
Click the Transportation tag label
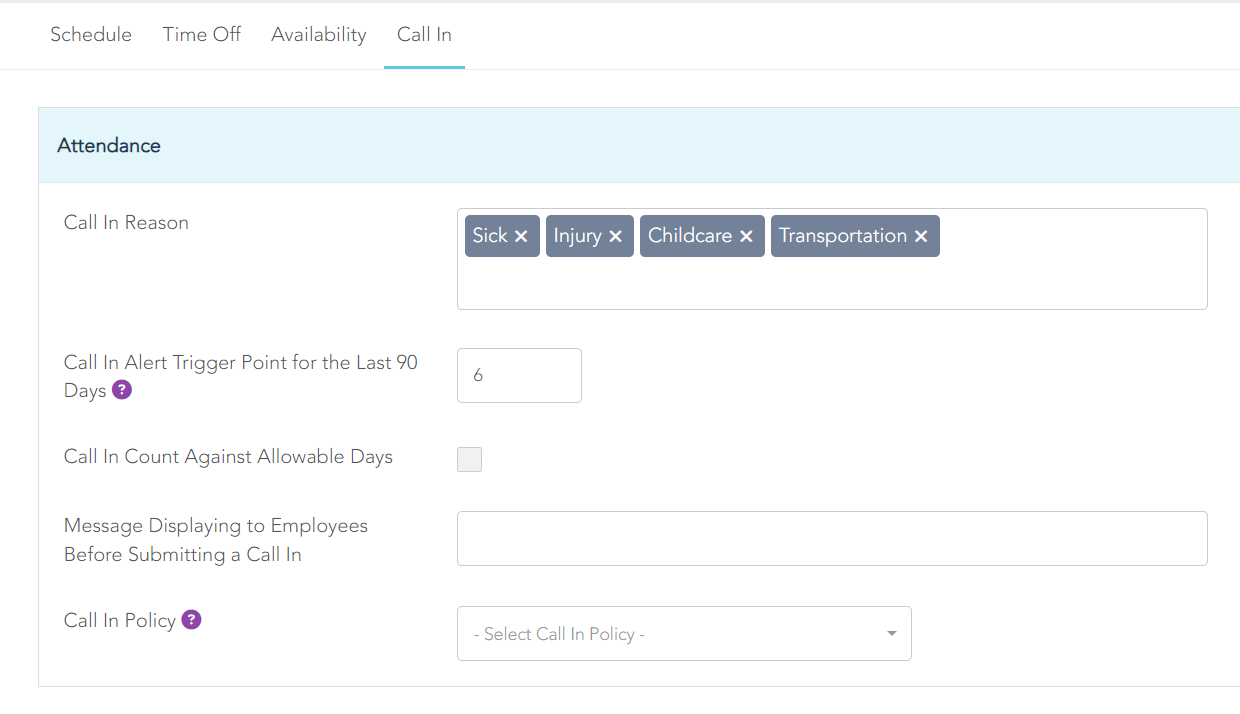tap(843, 236)
